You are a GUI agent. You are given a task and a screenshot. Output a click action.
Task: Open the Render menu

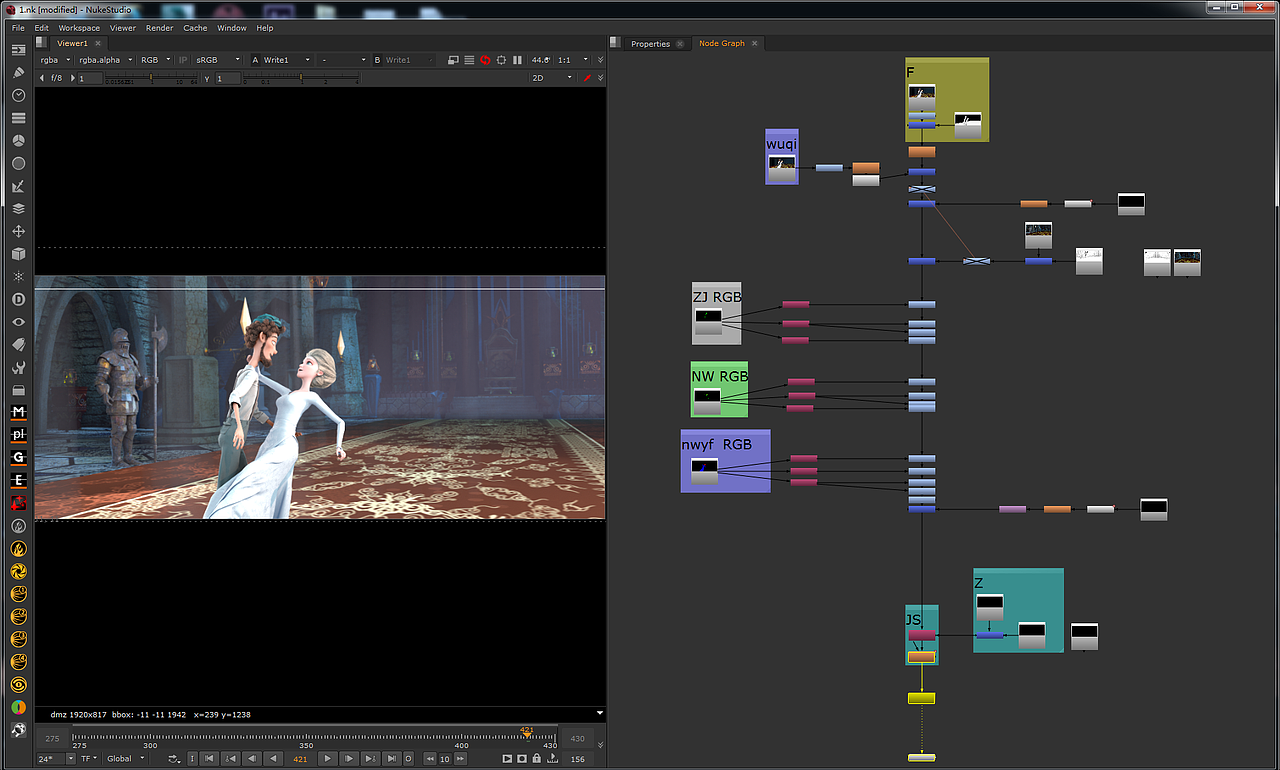click(159, 28)
